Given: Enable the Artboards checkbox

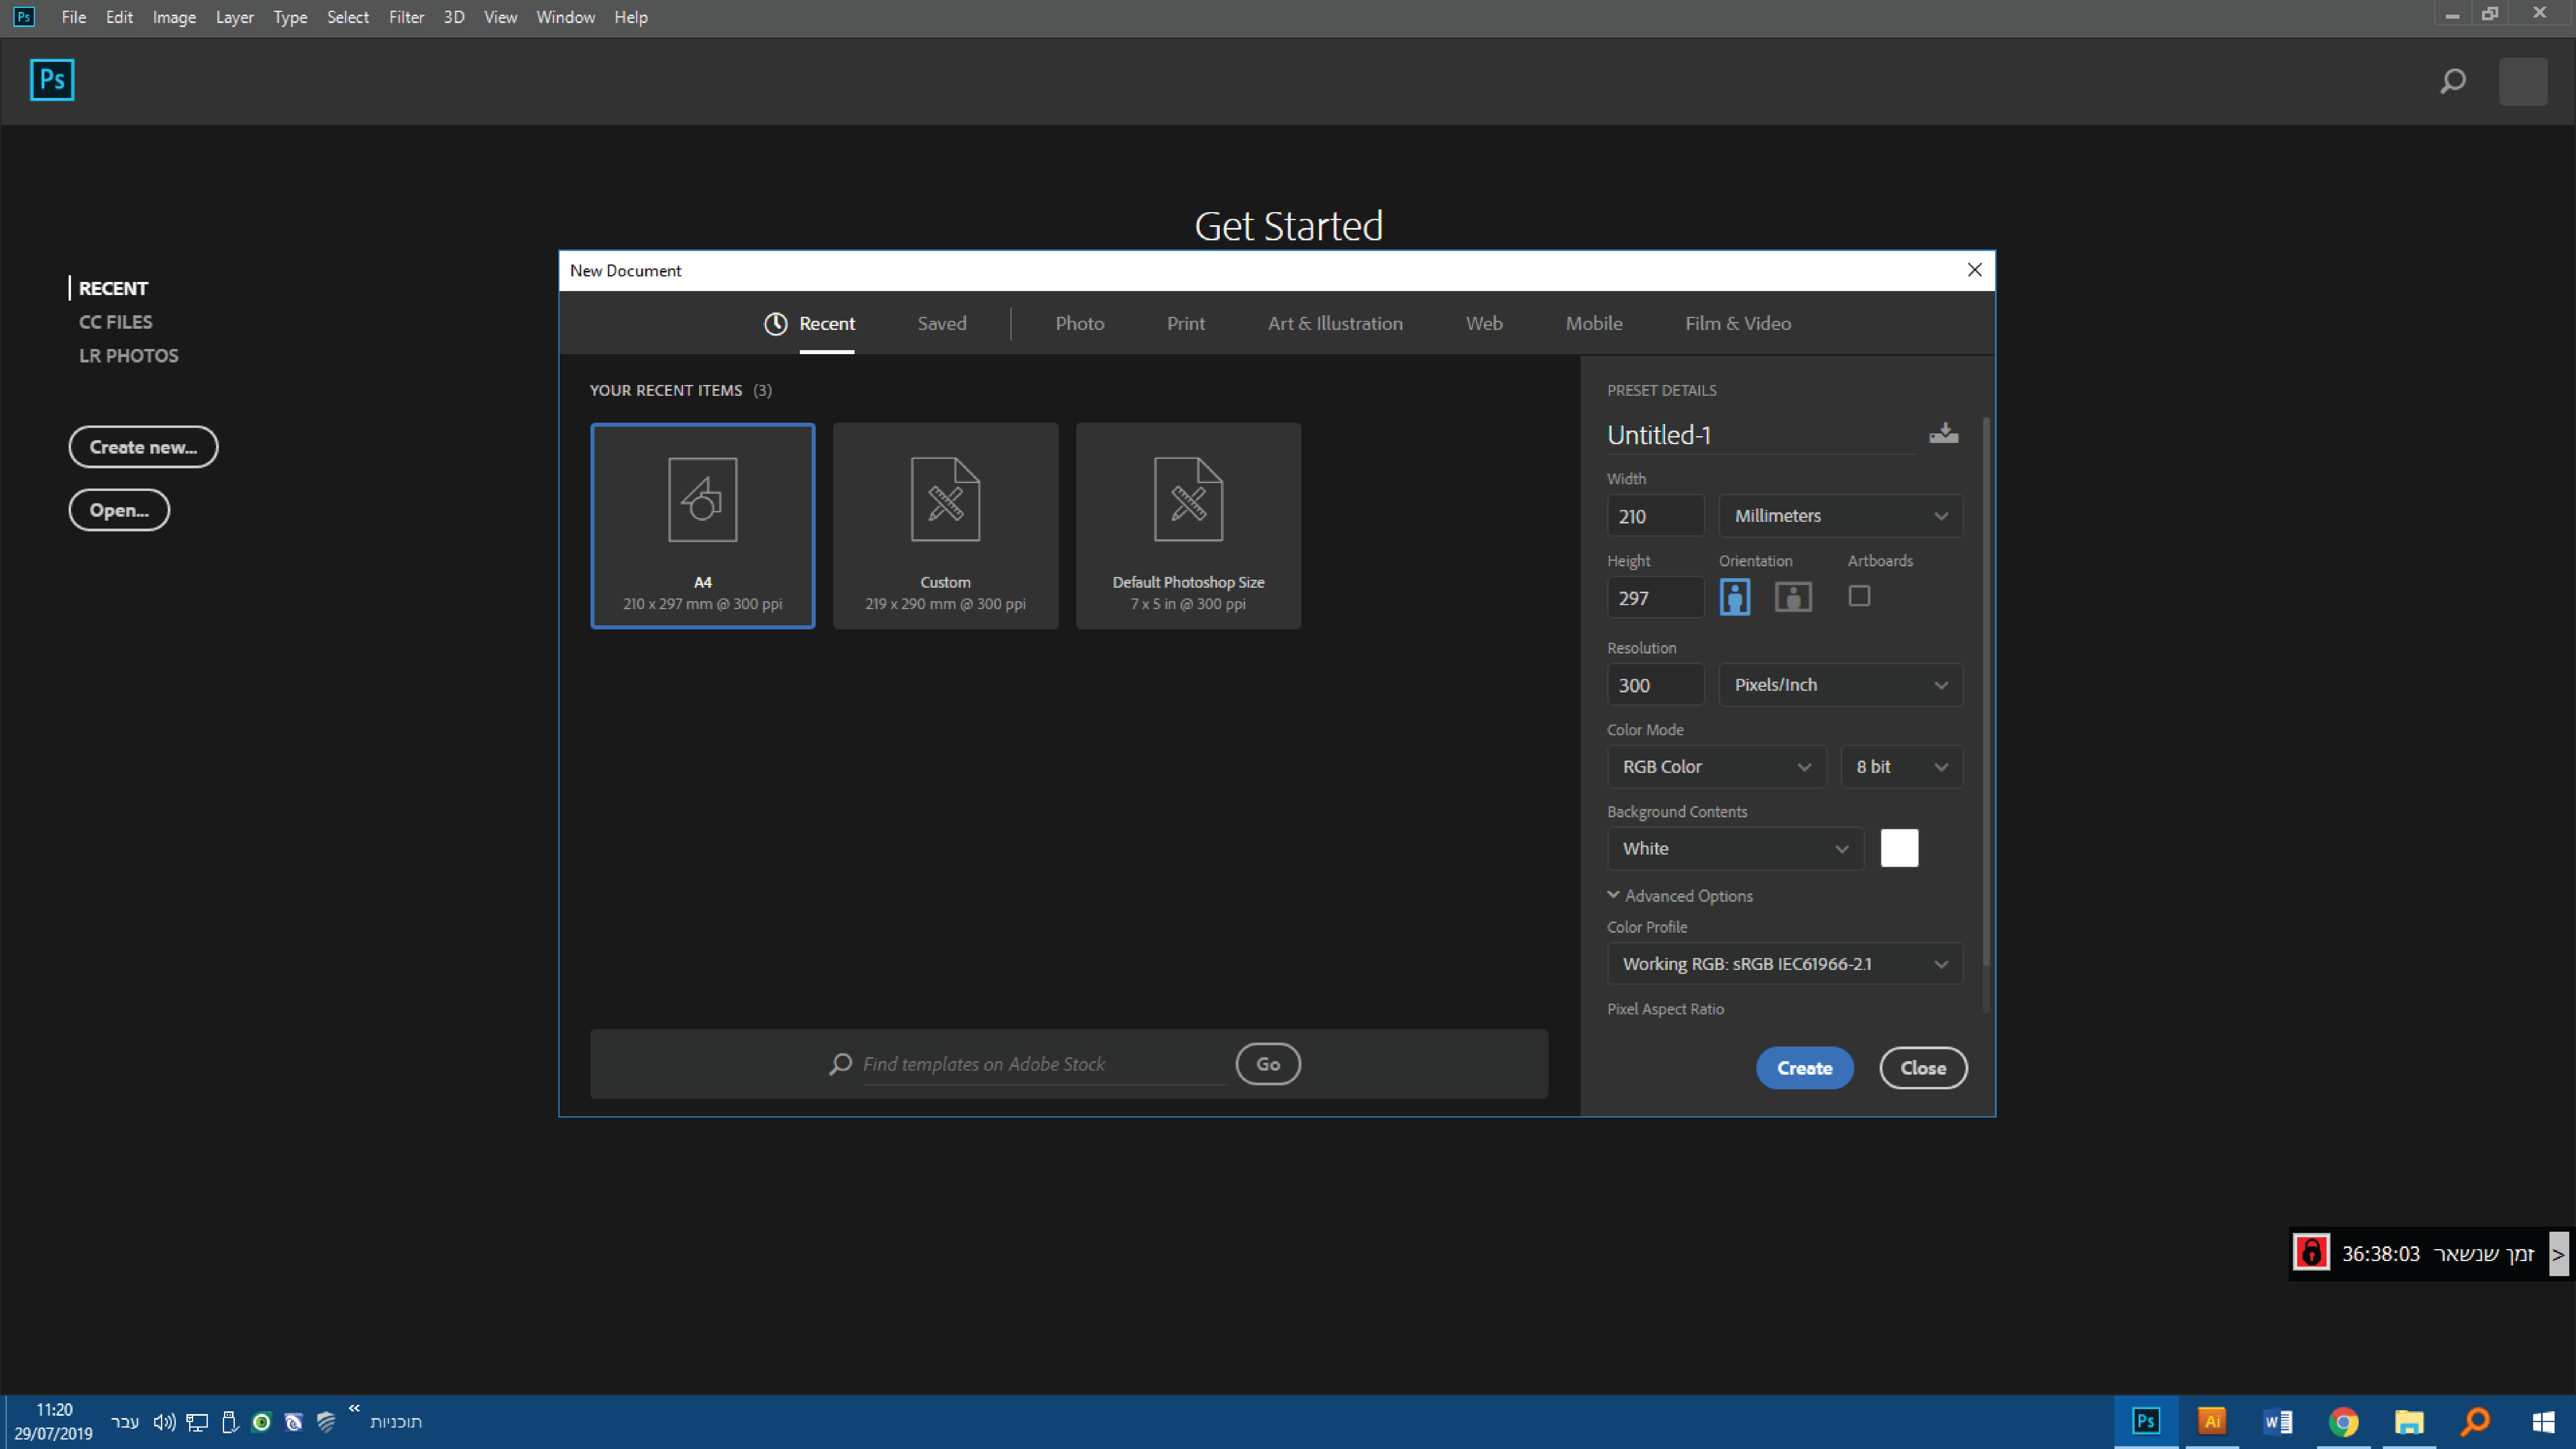Looking at the screenshot, I should 1859,596.
